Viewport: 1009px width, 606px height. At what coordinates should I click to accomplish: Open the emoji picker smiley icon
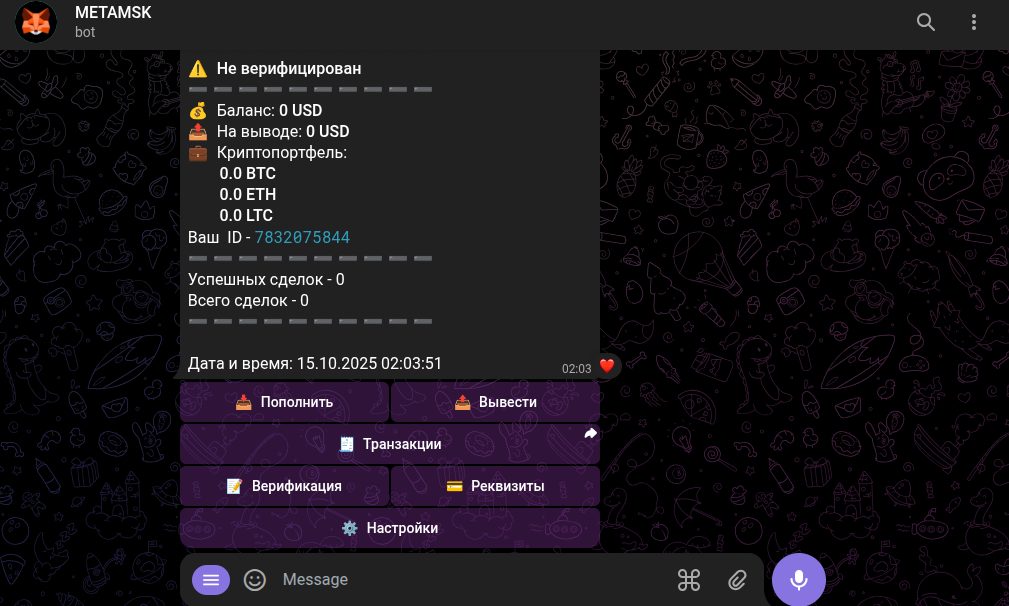point(255,580)
